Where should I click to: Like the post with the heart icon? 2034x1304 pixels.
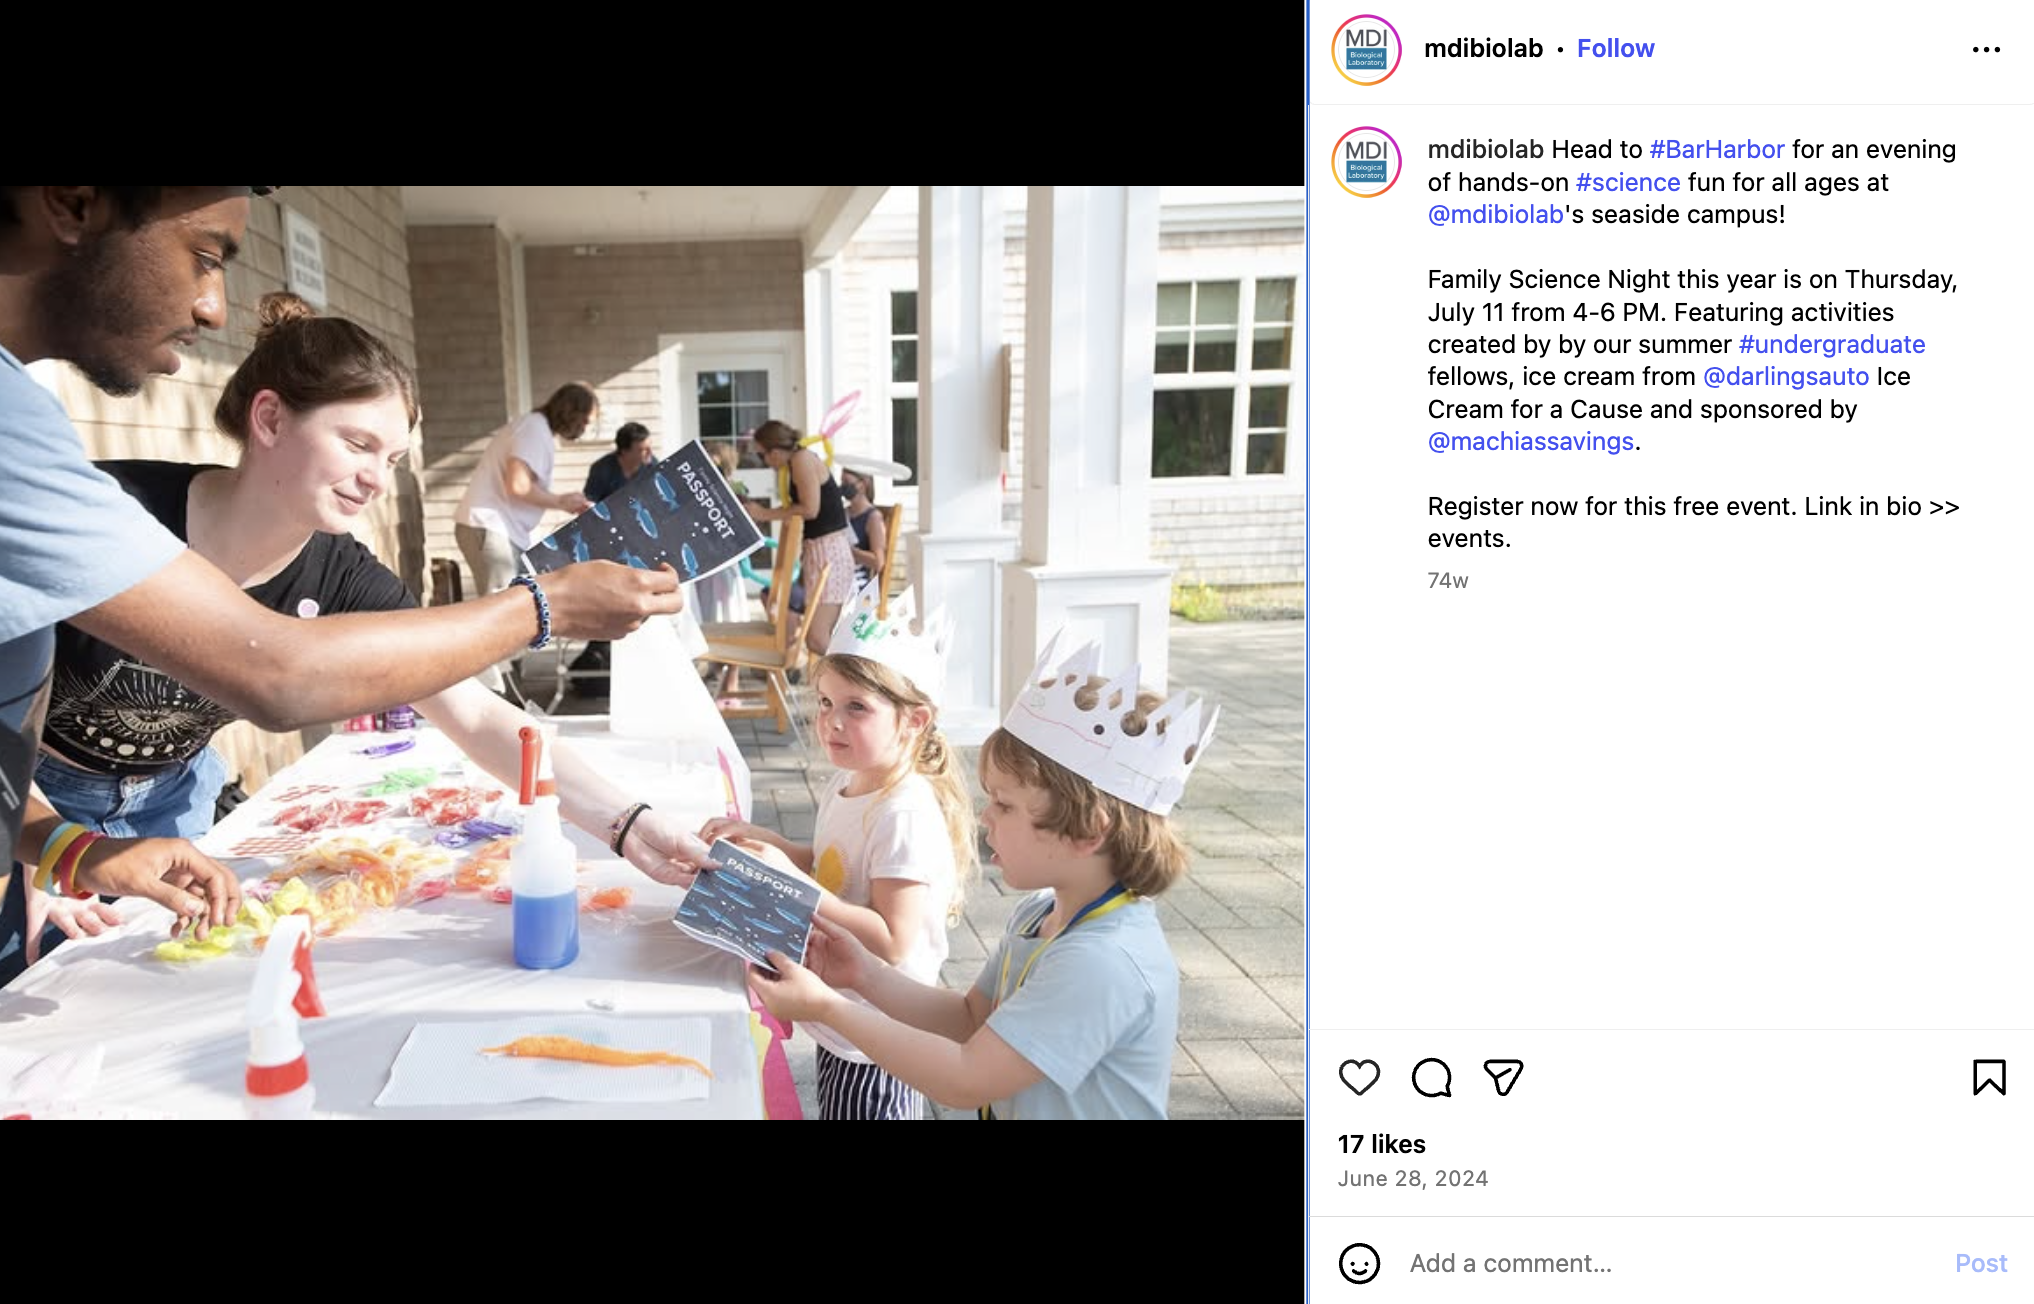pos(1359,1078)
